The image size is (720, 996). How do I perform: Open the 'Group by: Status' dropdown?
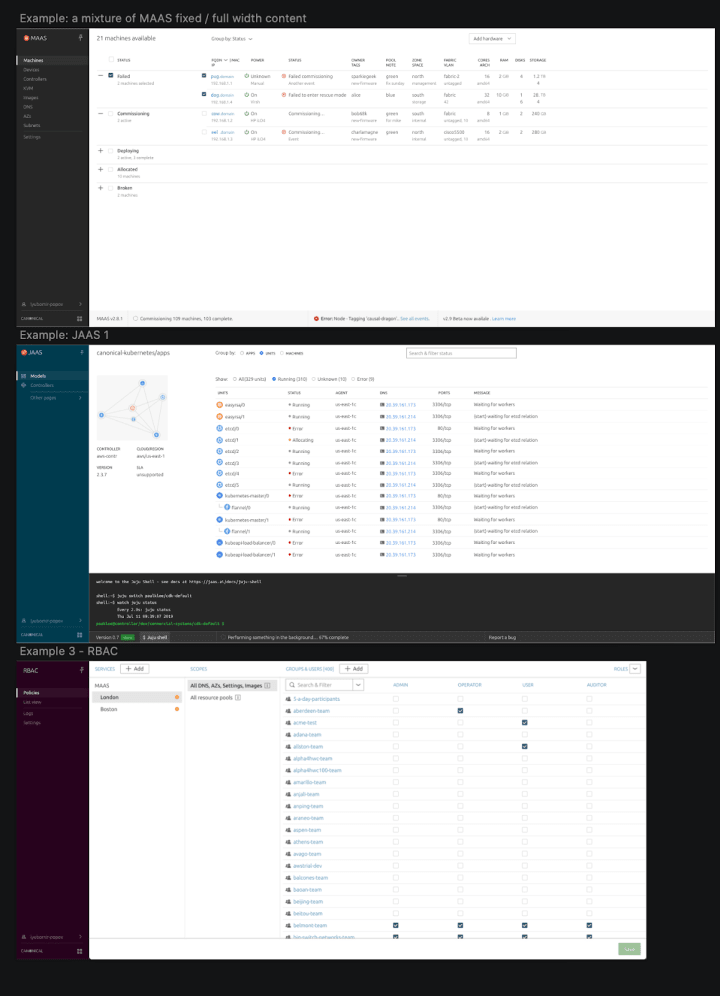click(x=232, y=39)
